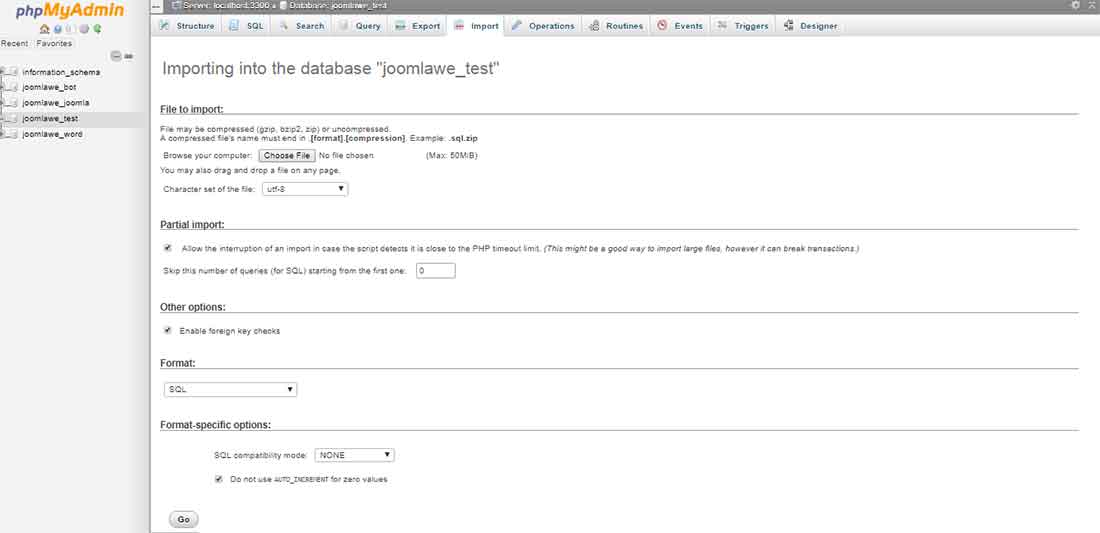Click the green reload navigation panel icon

pyautogui.click(x=97, y=29)
